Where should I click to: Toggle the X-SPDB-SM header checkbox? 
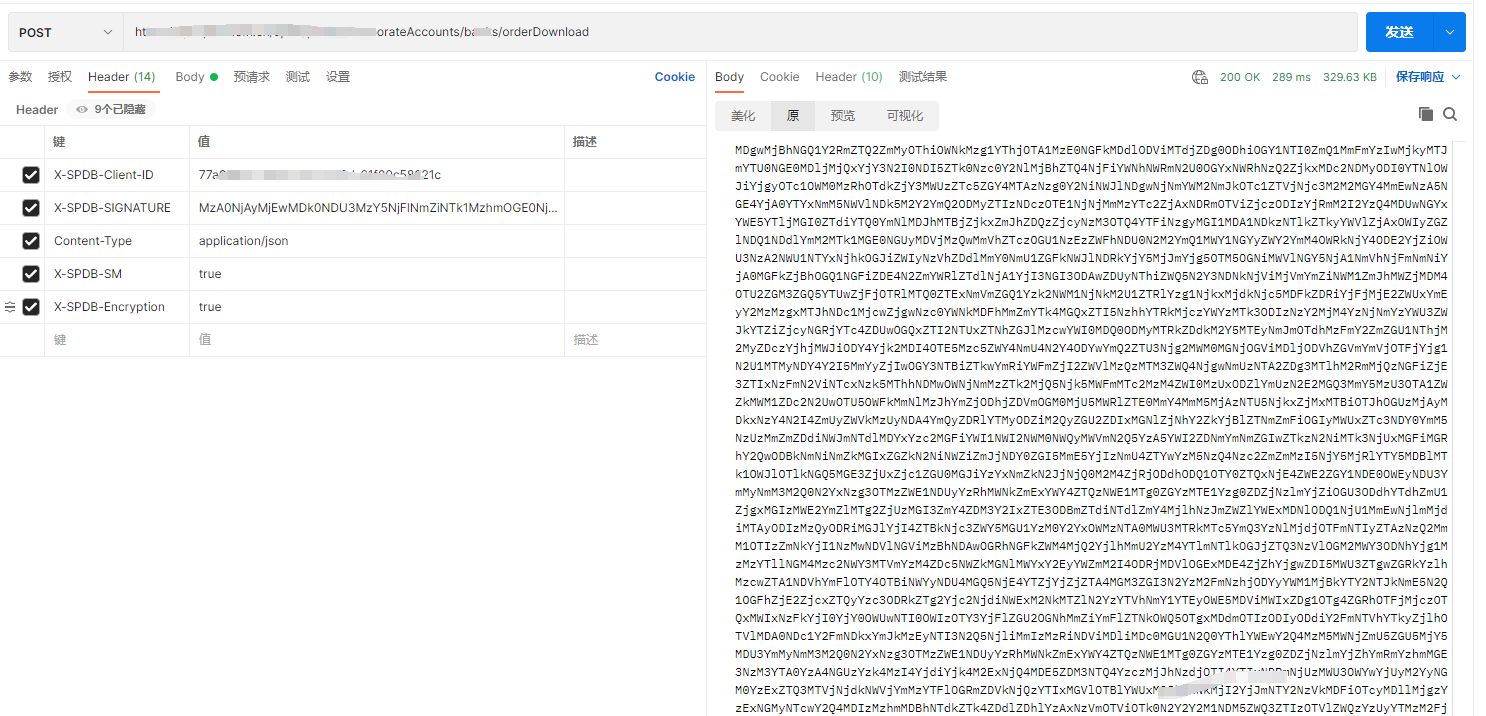click(x=31, y=274)
